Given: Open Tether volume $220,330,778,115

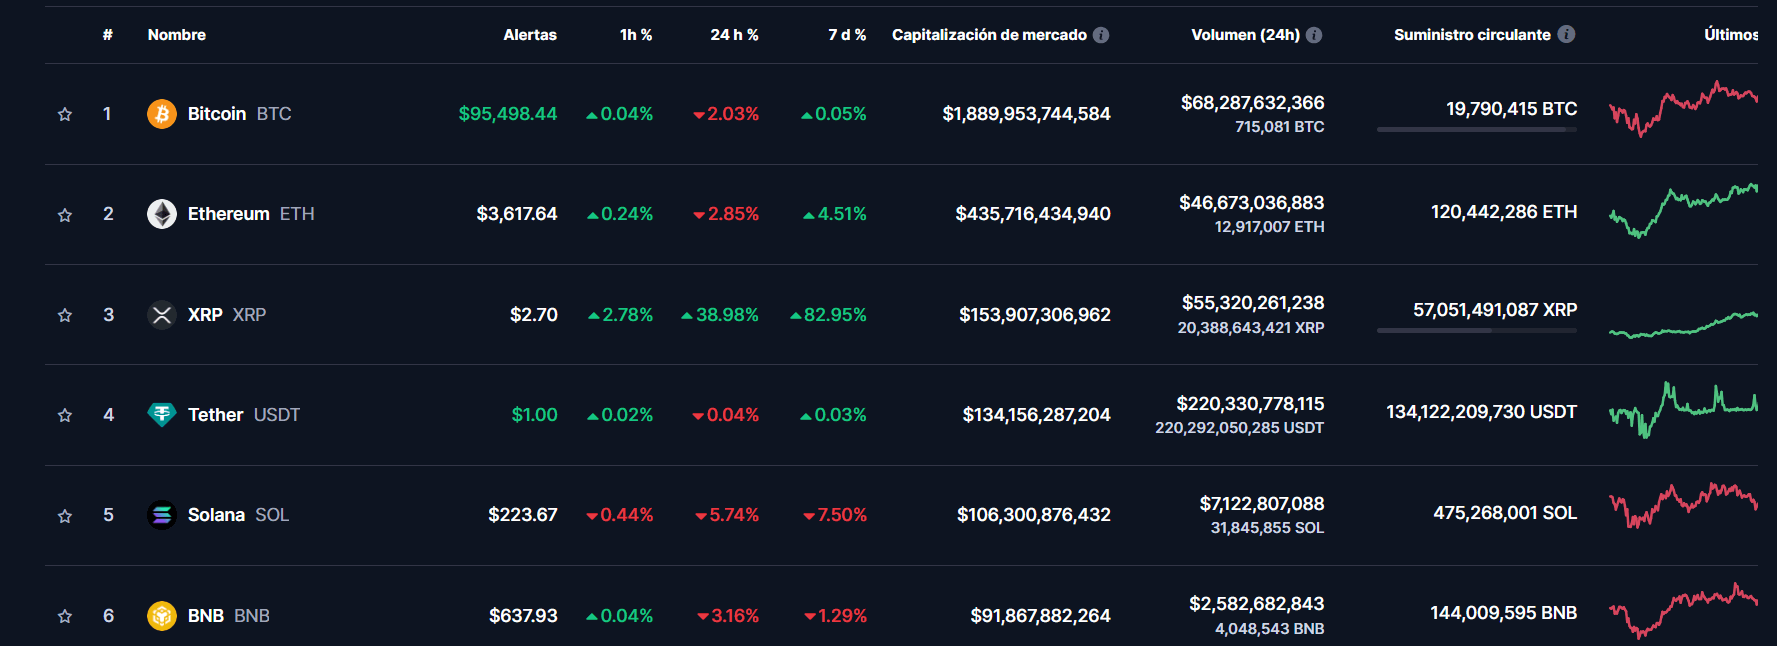Looking at the screenshot, I should click(1251, 404).
